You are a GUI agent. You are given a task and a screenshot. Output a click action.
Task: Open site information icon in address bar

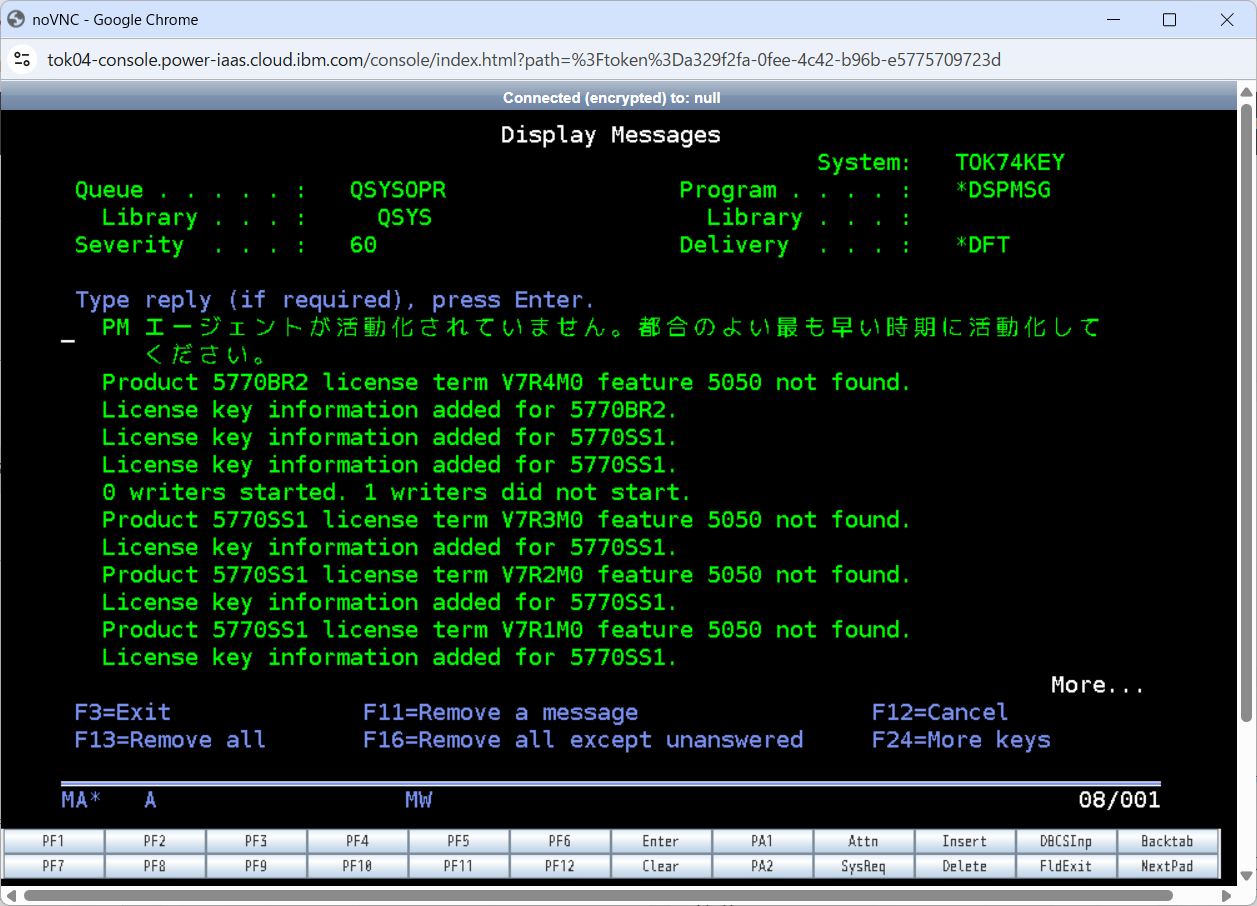(22, 60)
